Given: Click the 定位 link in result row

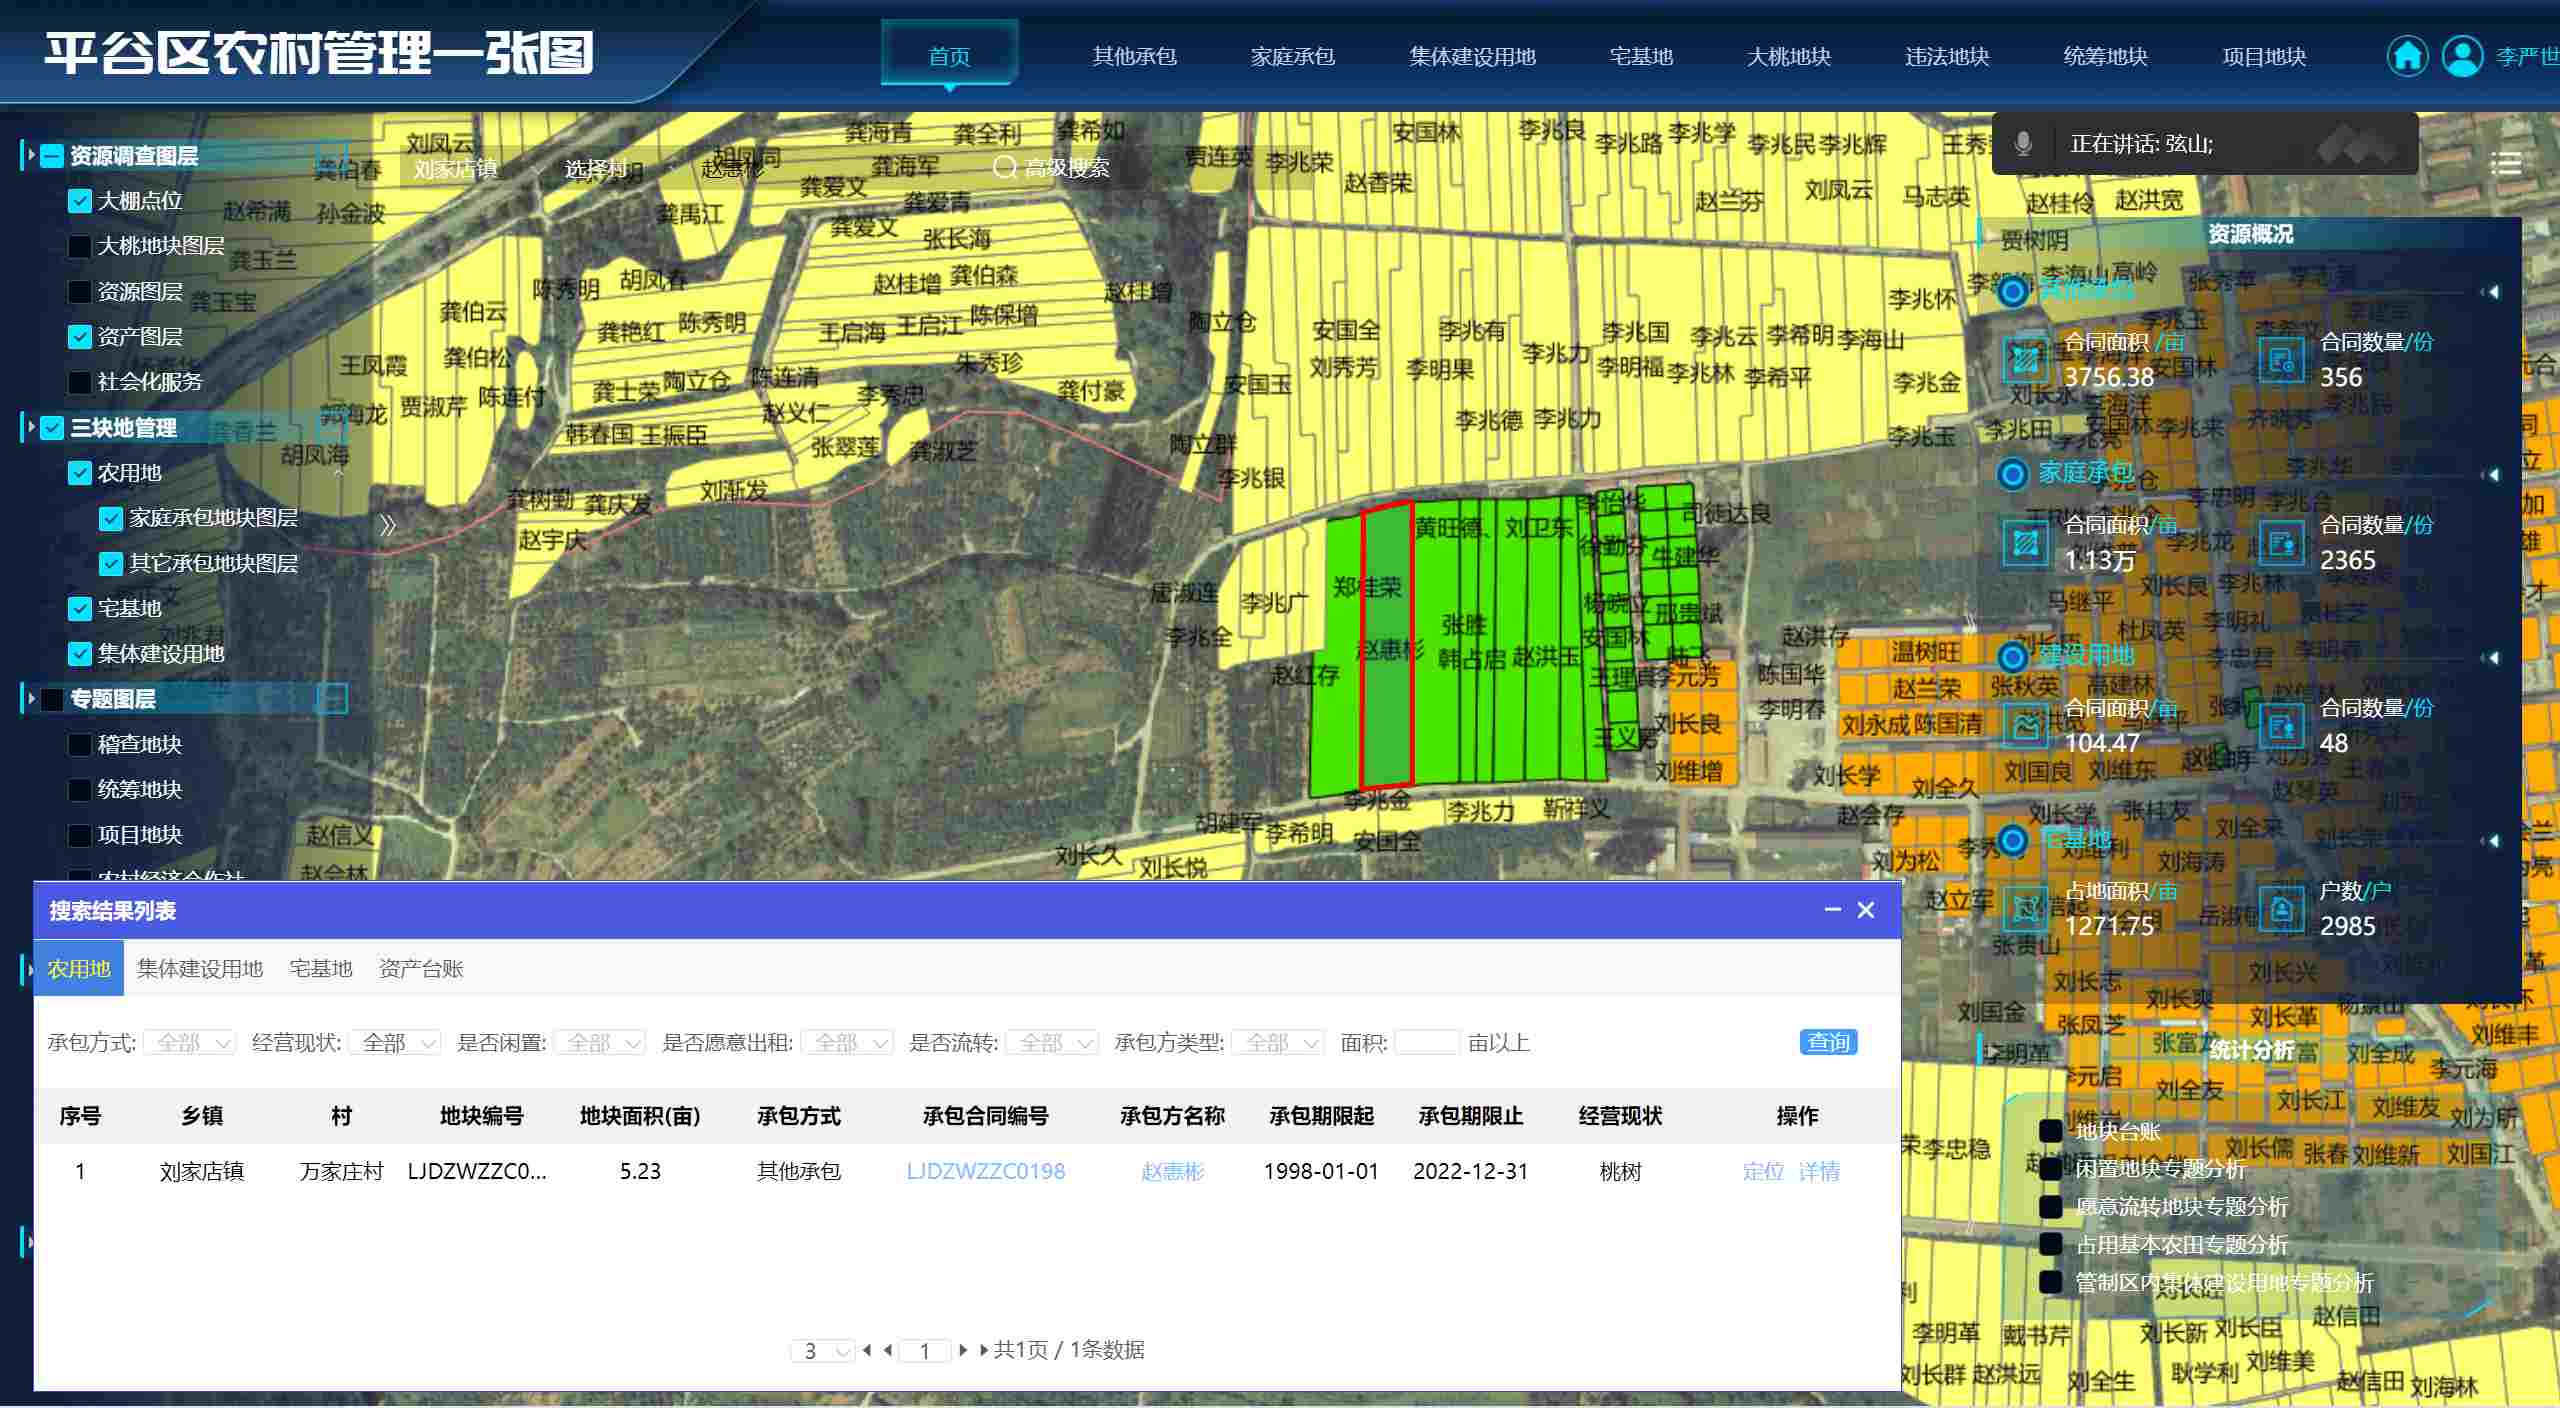Looking at the screenshot, I should point(1762,1171).
